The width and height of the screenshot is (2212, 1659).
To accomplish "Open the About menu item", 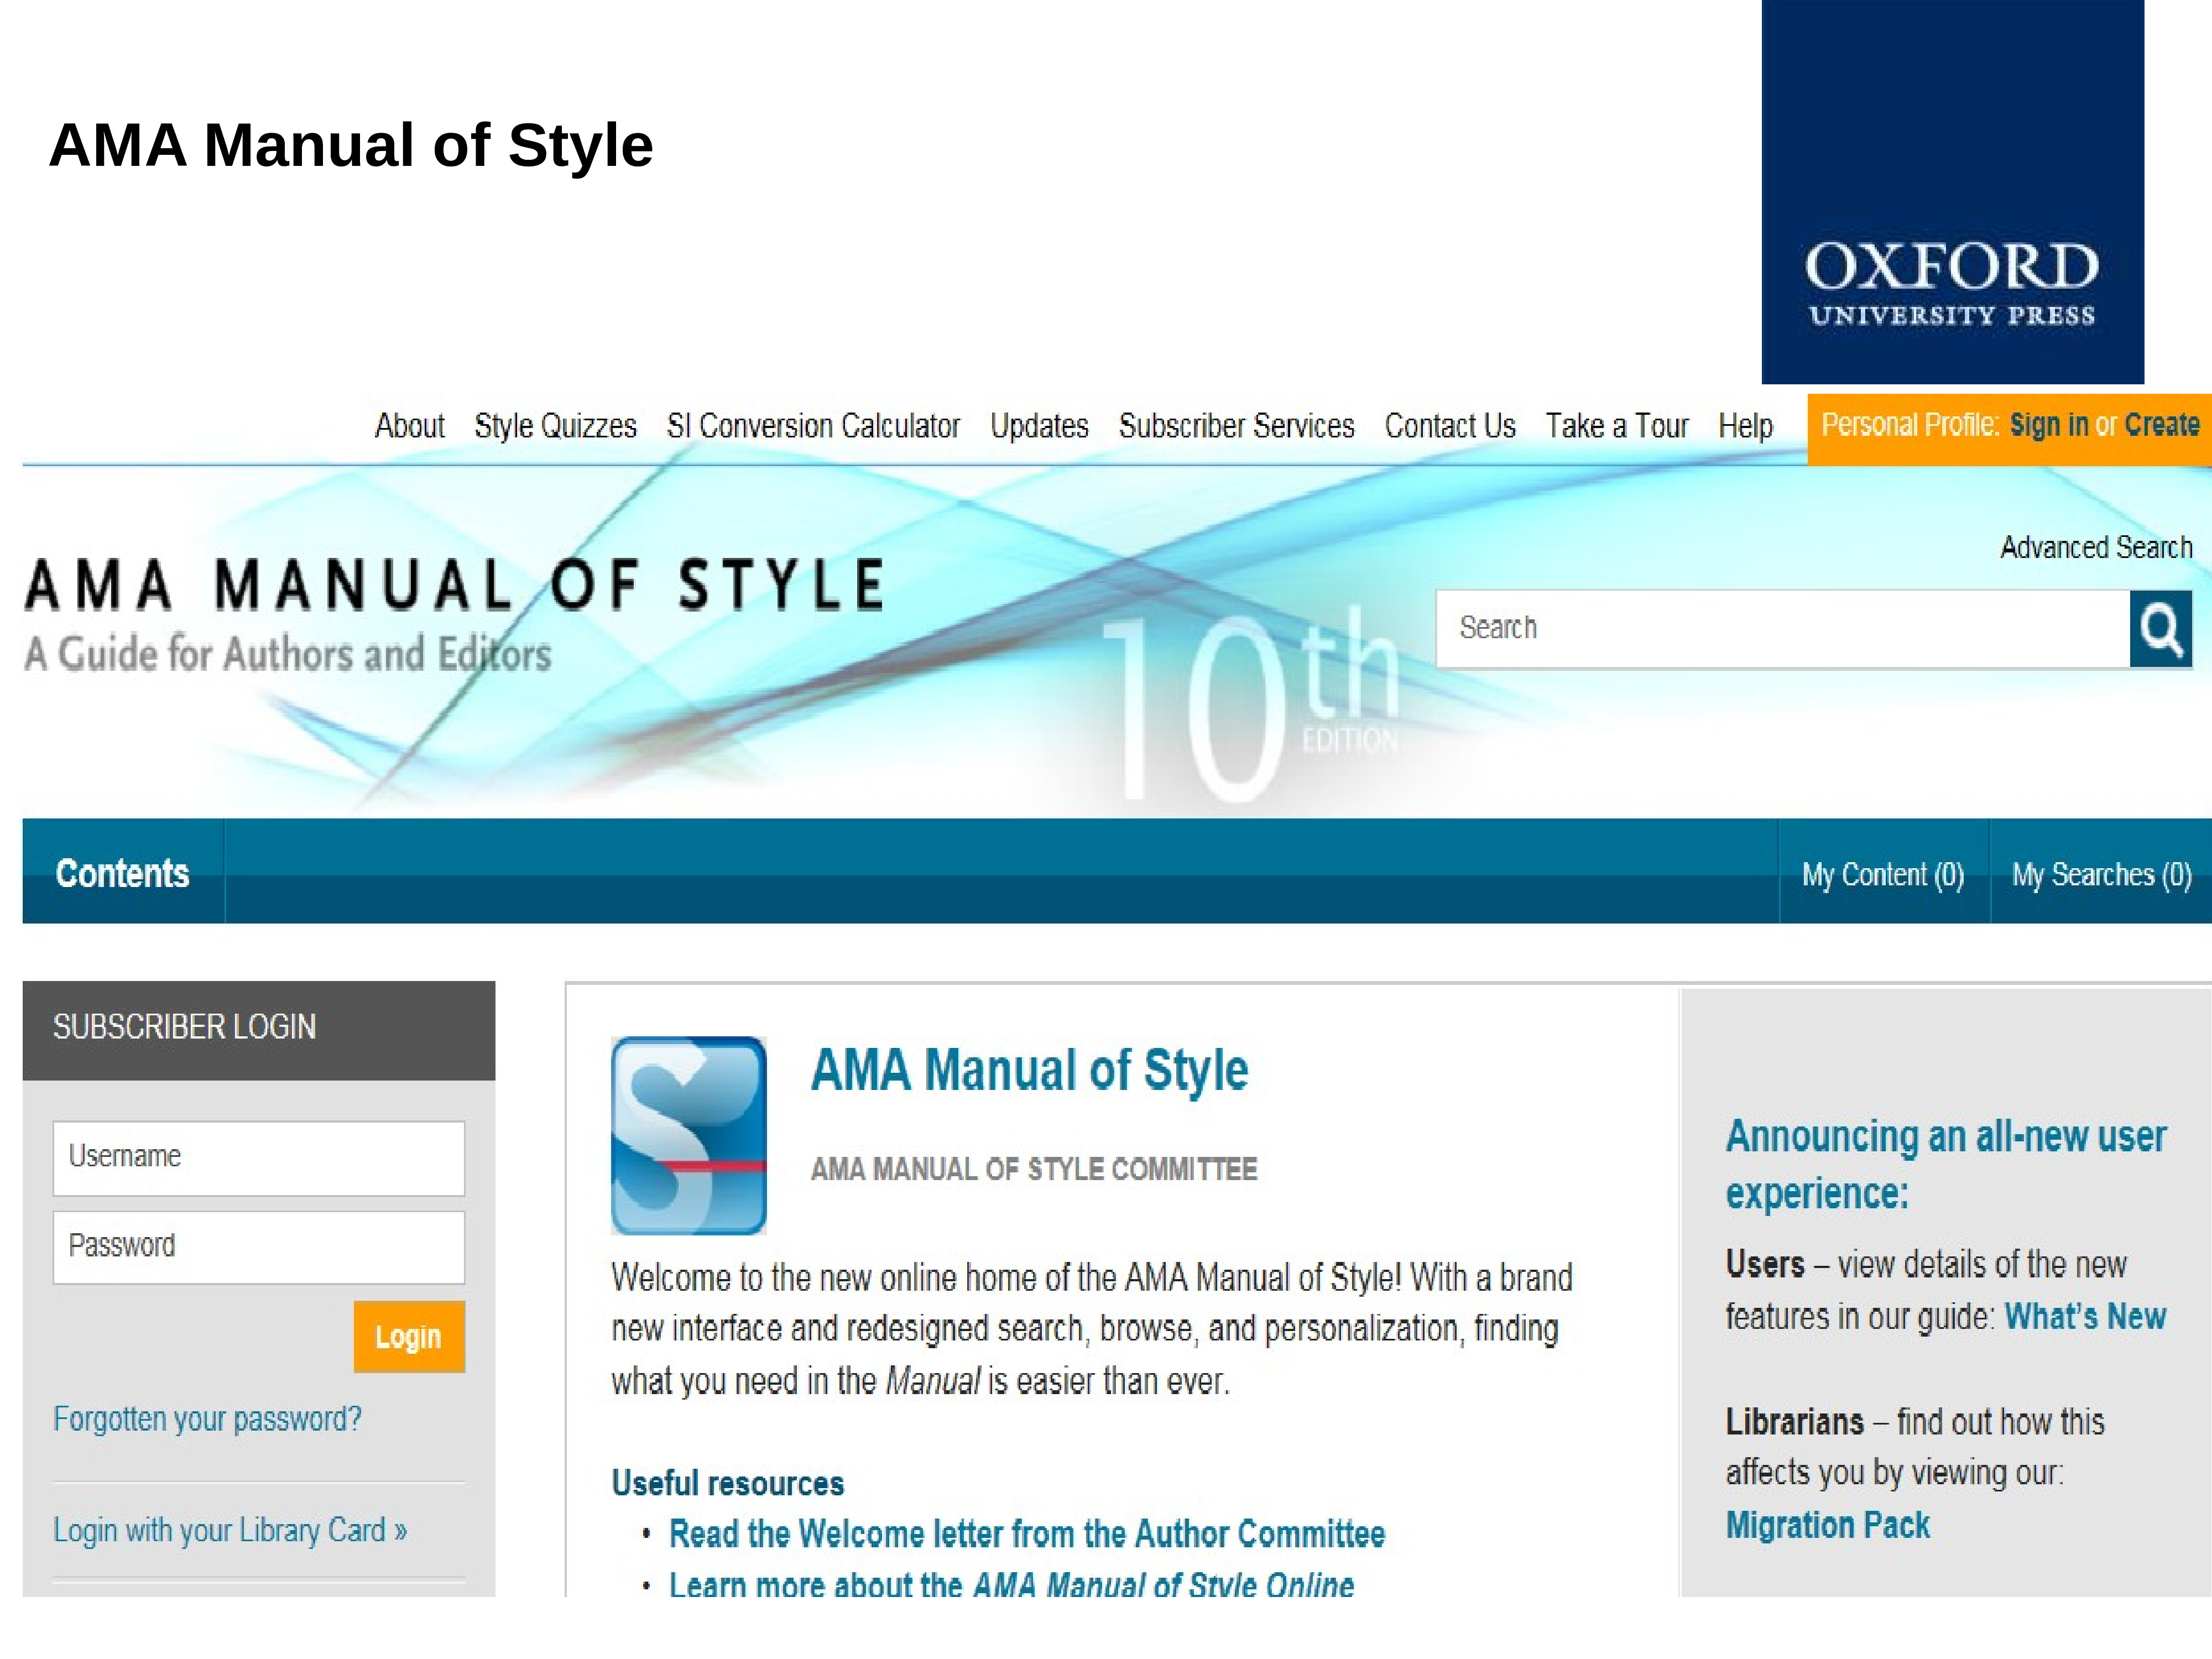I will [x=409, y=426].
